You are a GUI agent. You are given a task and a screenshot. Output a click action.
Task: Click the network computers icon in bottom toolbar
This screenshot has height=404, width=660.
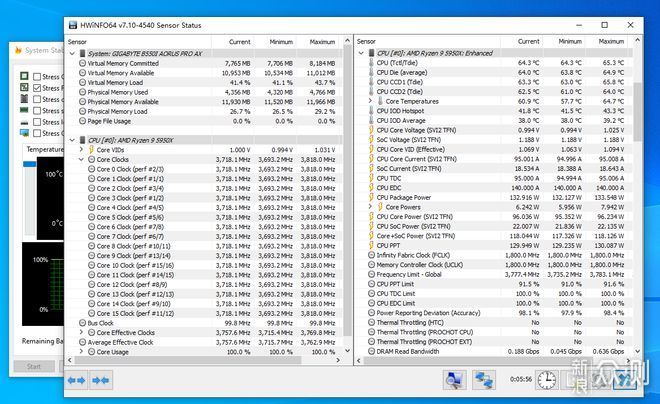483,380
